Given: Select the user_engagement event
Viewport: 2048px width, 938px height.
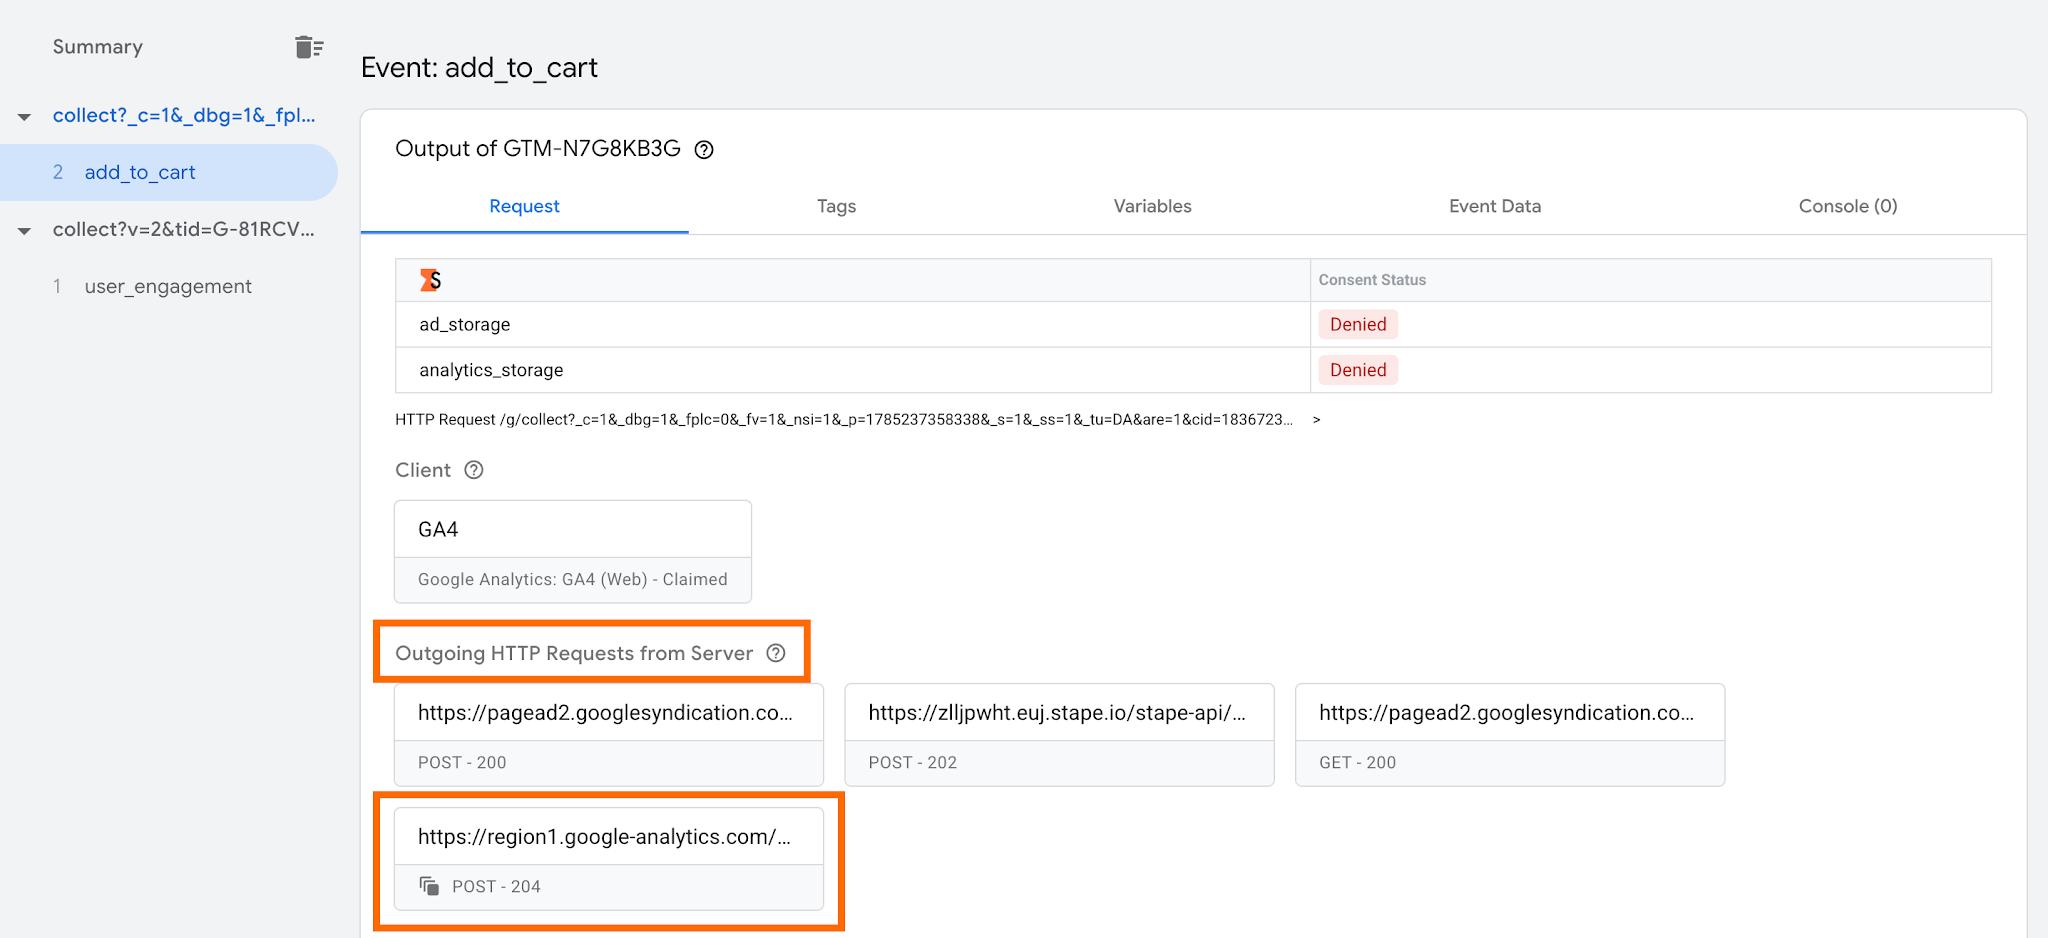Looking at the screenshot, I should 168,286.
